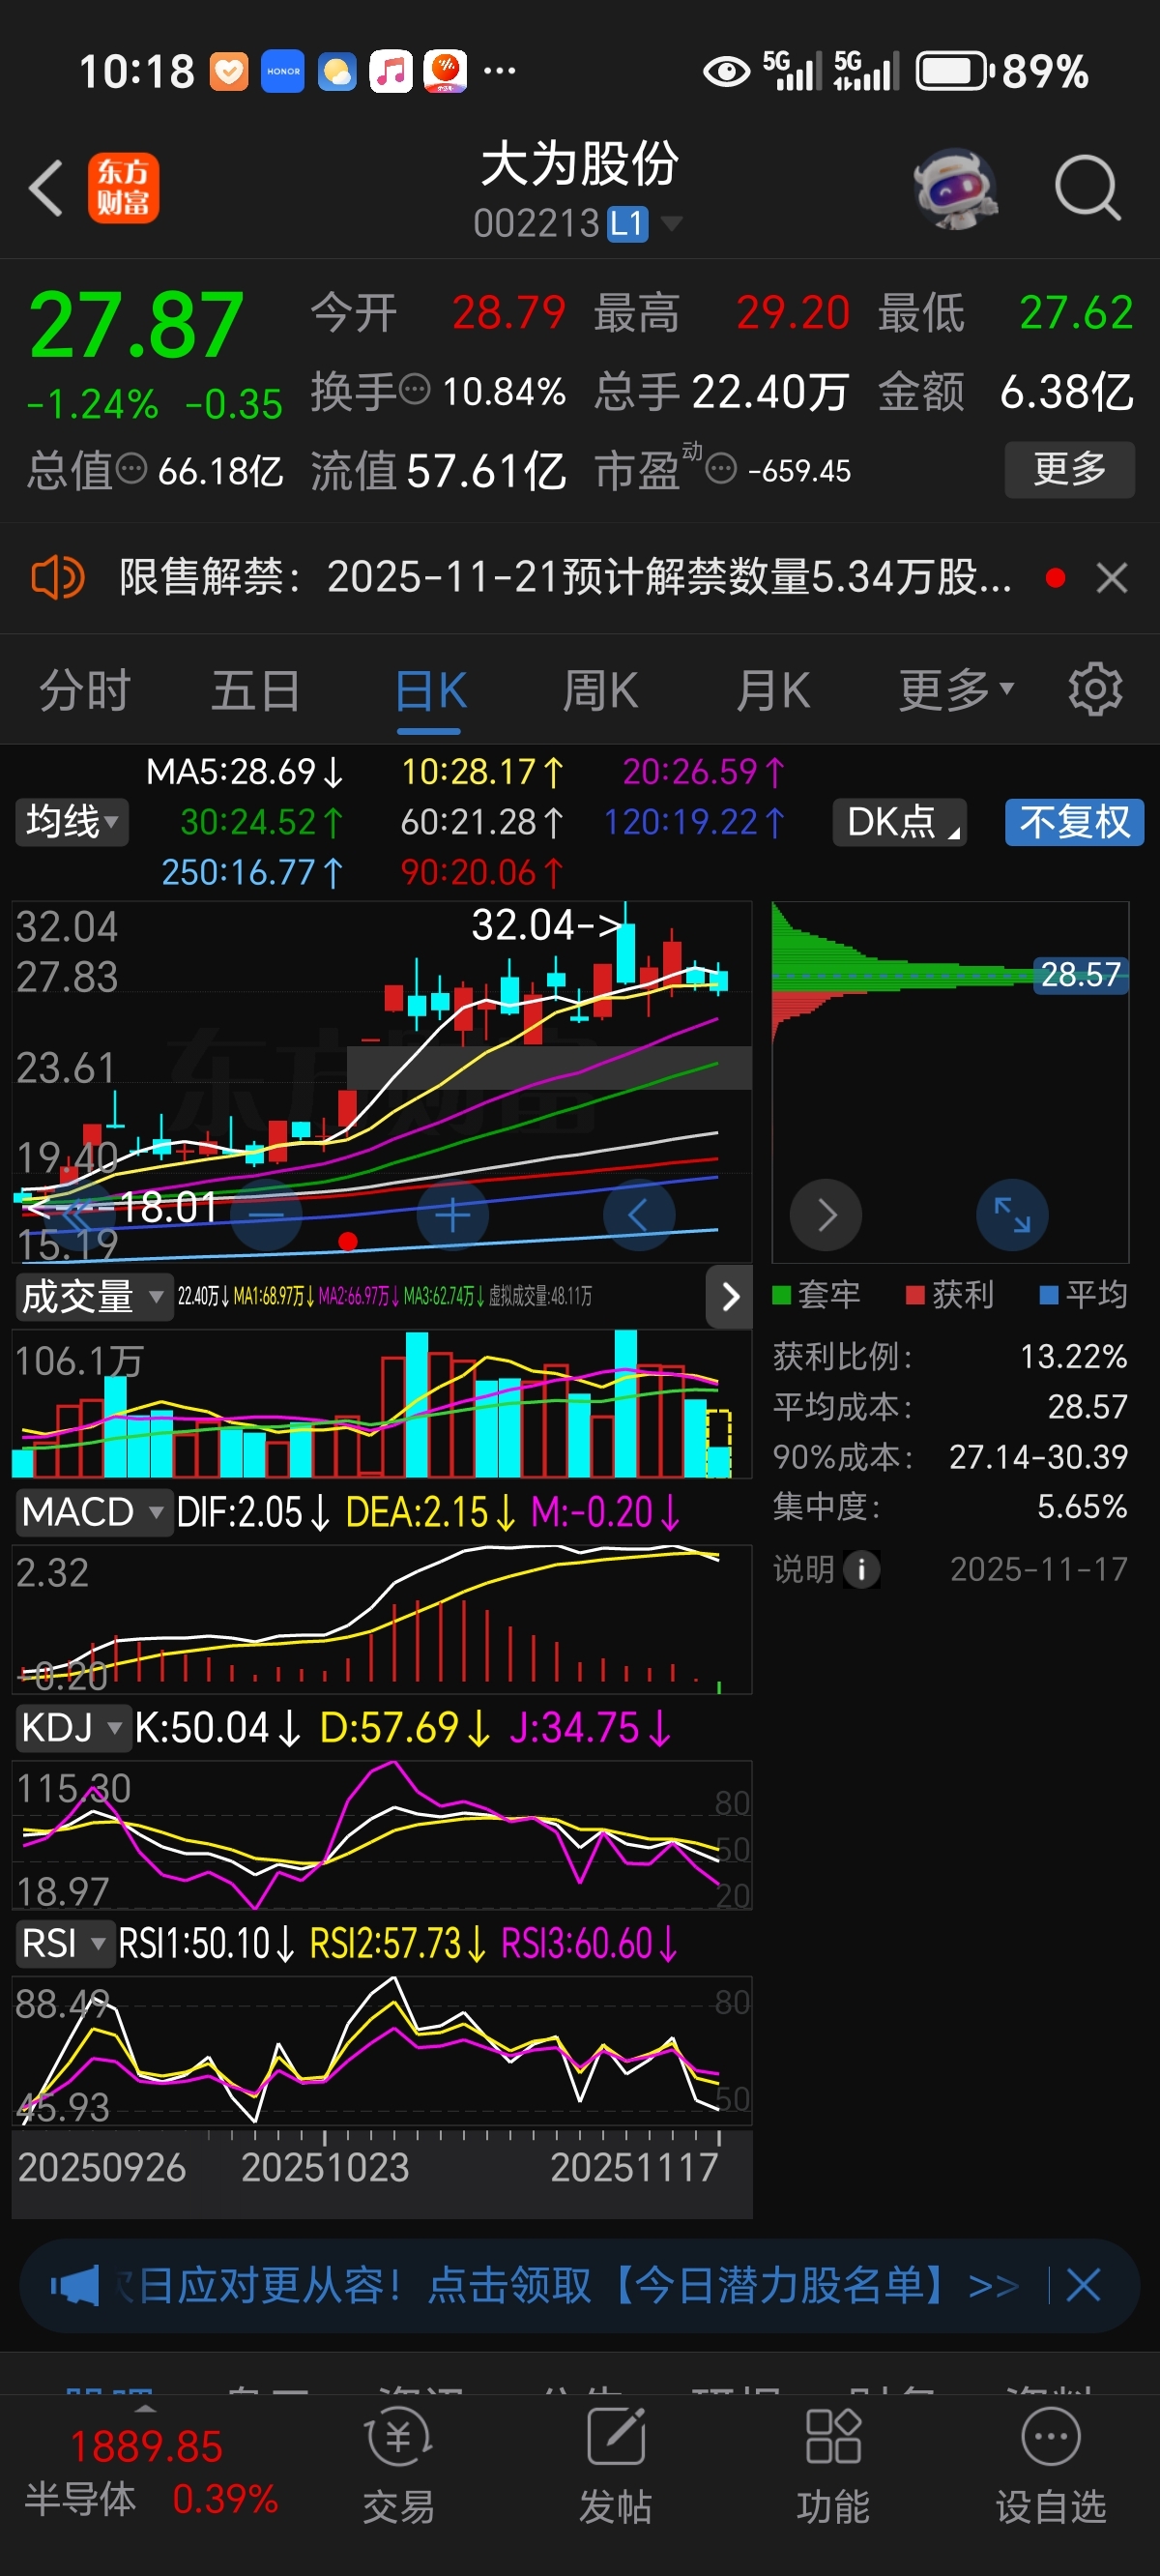This screenshot has width=1160, height=2576.
Task: Tap the 平均 blue legend swatch
Action: point(1049,1295)
